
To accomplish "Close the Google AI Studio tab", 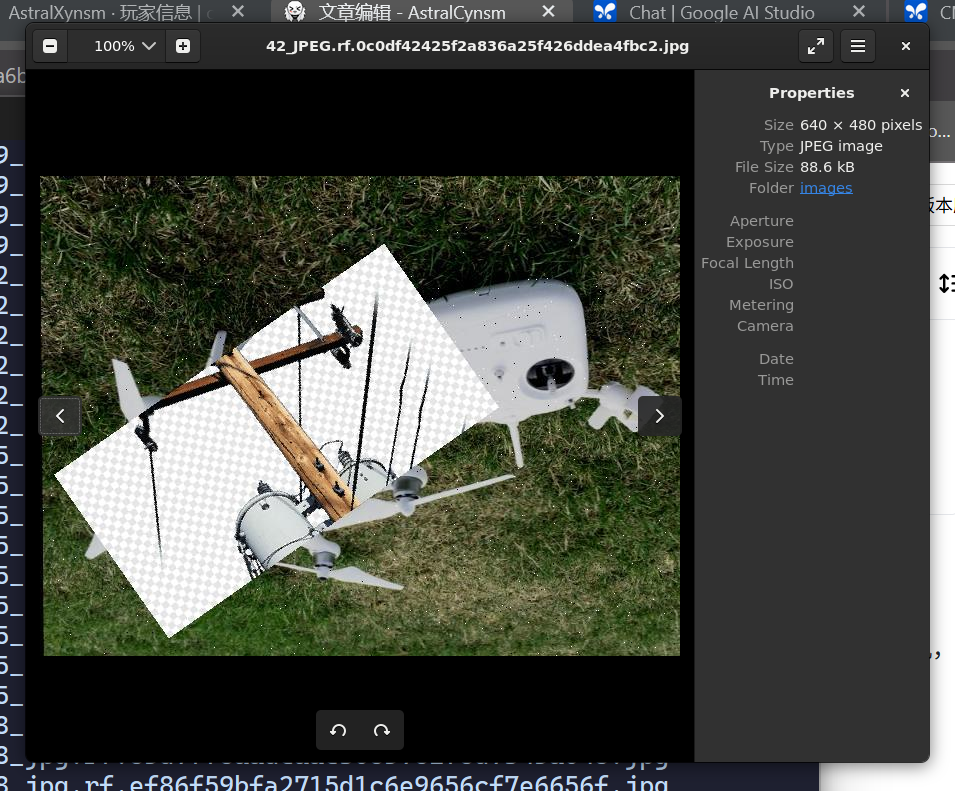I will tap(860, 12).
